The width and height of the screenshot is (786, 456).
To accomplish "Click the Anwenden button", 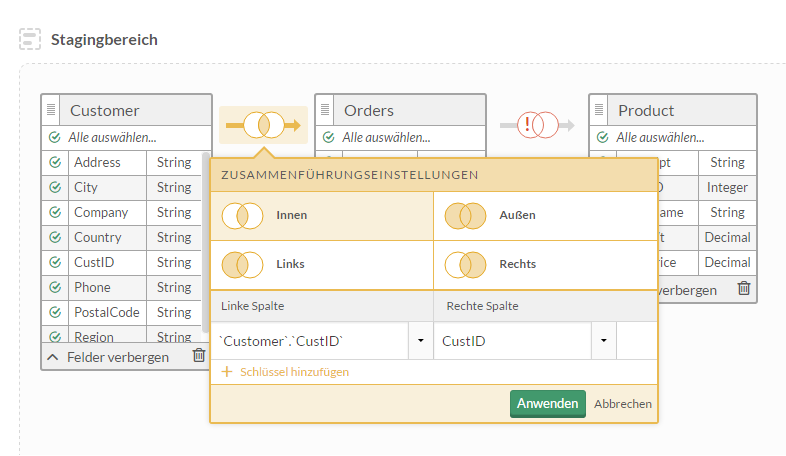I will [x=548, y=403].
